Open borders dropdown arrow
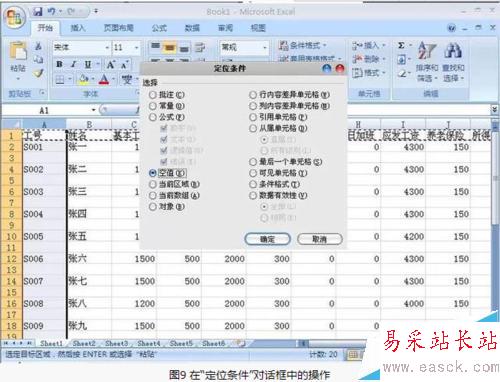Image resolution: width=500 pixels, height=382 pixels. point(70,79)
